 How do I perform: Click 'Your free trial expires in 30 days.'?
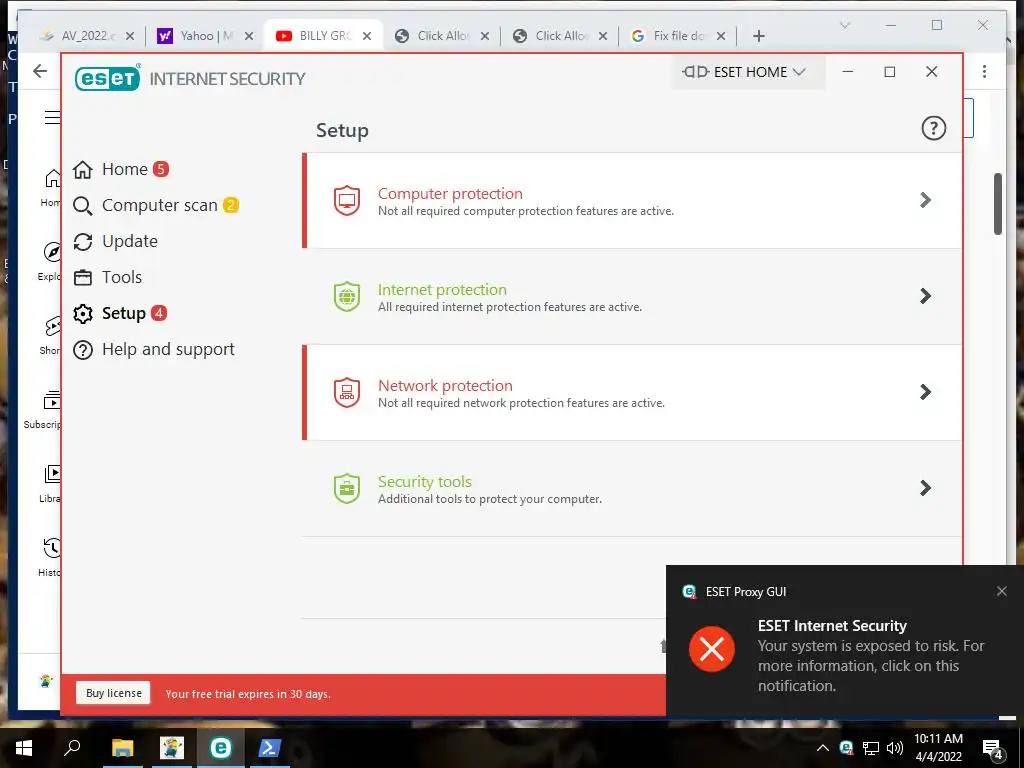(248, 694)
